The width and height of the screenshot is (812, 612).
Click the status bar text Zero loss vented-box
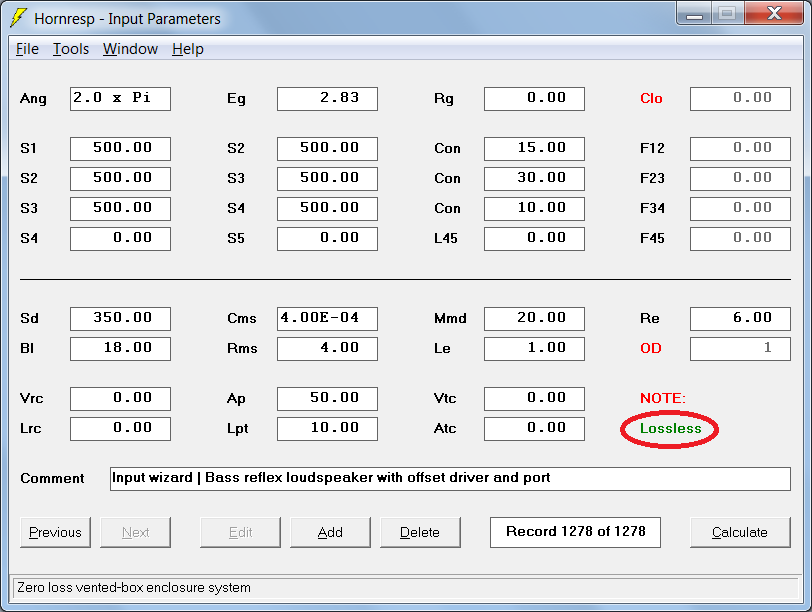[134, 588]
